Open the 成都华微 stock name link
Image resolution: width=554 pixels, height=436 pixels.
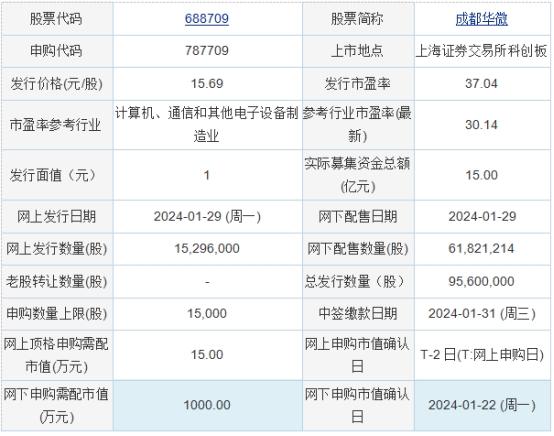pos(482,19)
